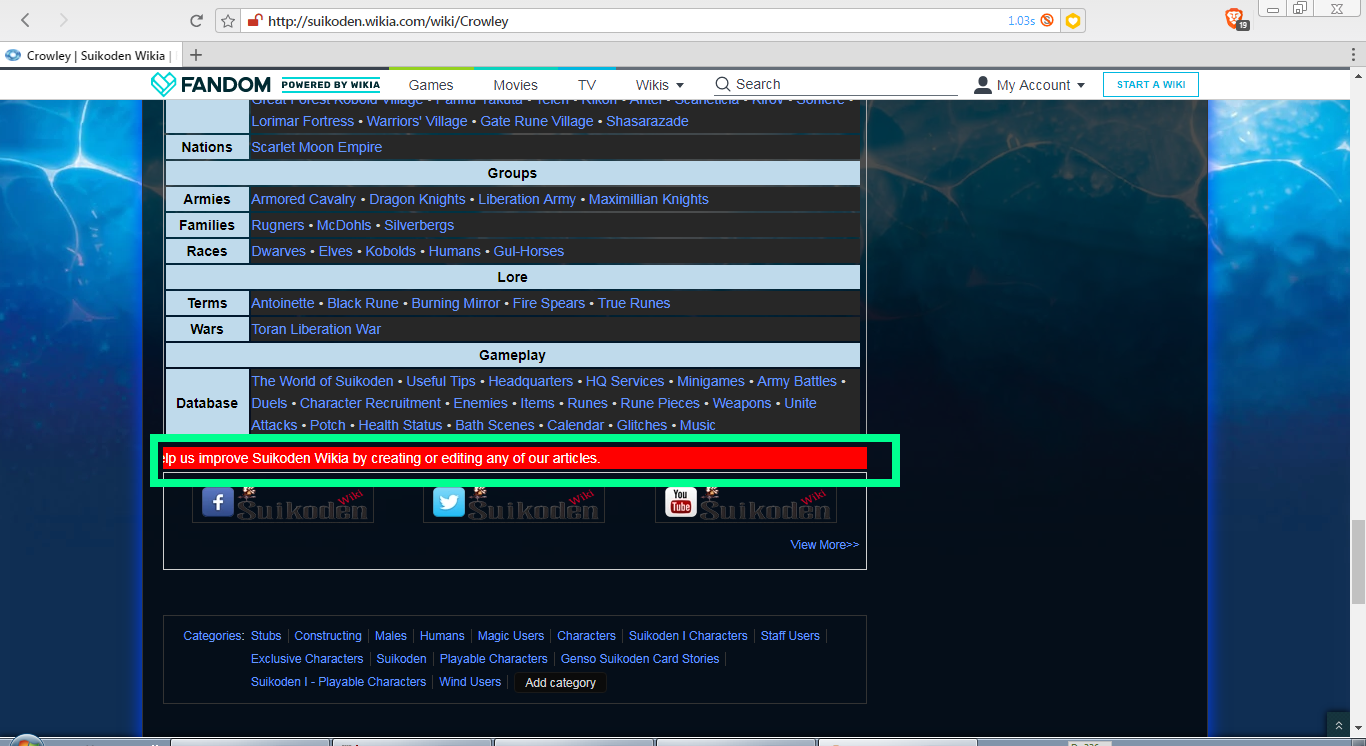This screenshot has width=1366, height=746.
Task: Open the Shasarazade link
Action: [647, 121]
